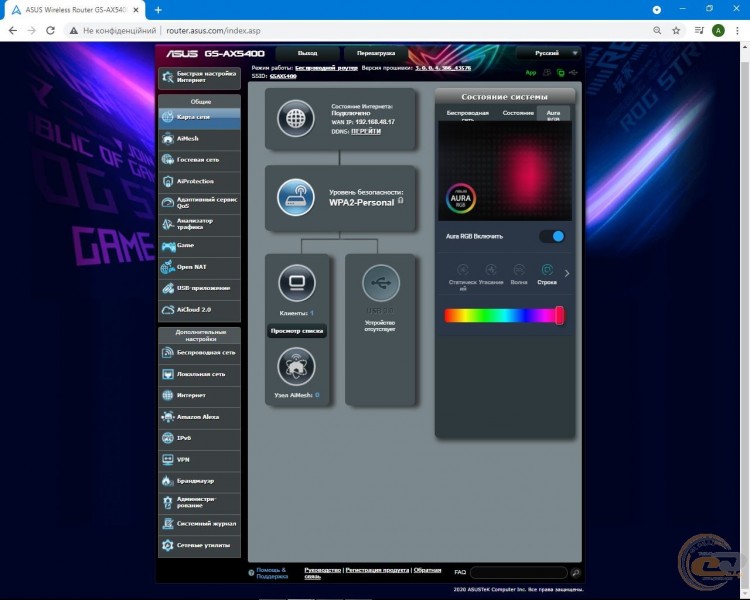Switch to the Состояние status tab
This screenshot has width=750, height=600.
(518, 113)
